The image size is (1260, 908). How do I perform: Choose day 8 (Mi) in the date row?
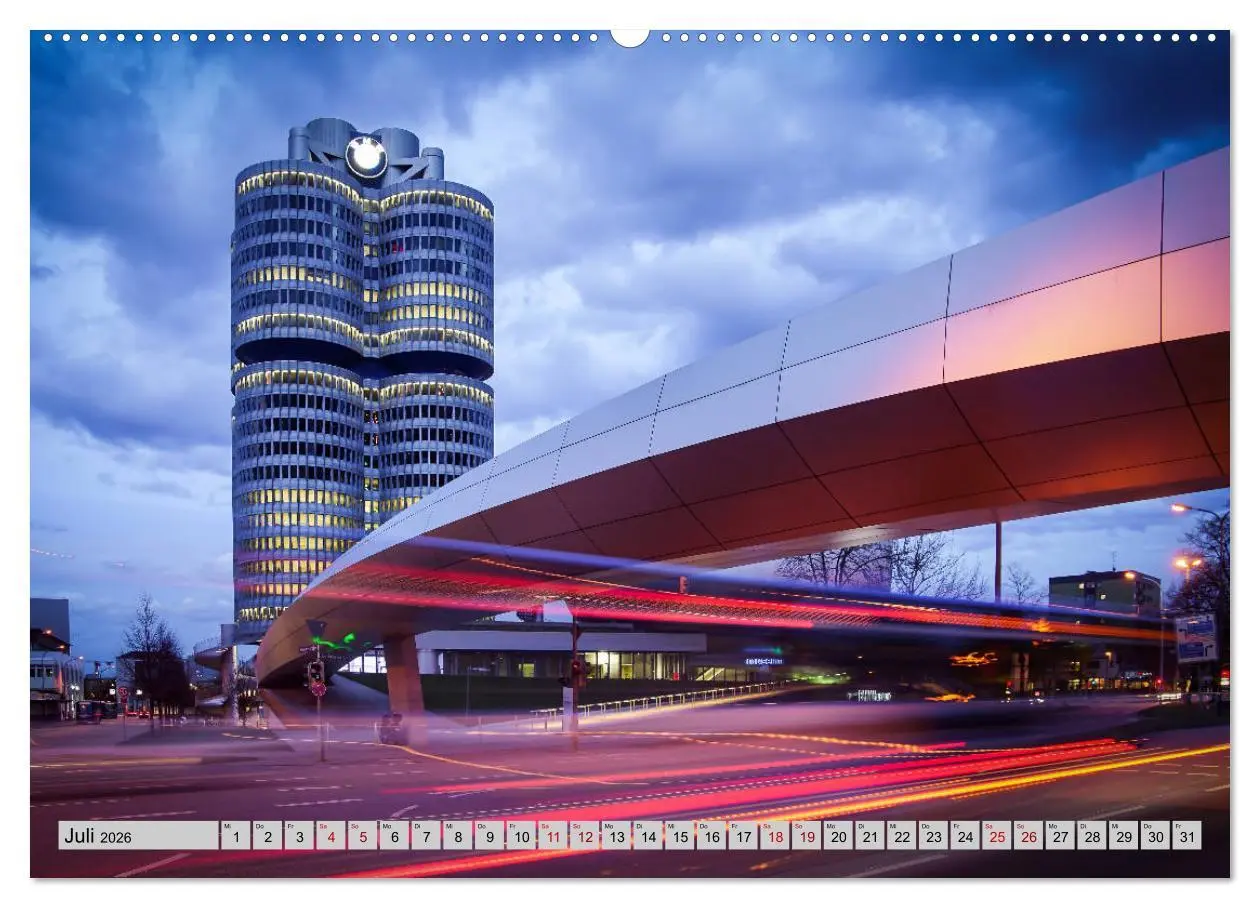[457, 836]
